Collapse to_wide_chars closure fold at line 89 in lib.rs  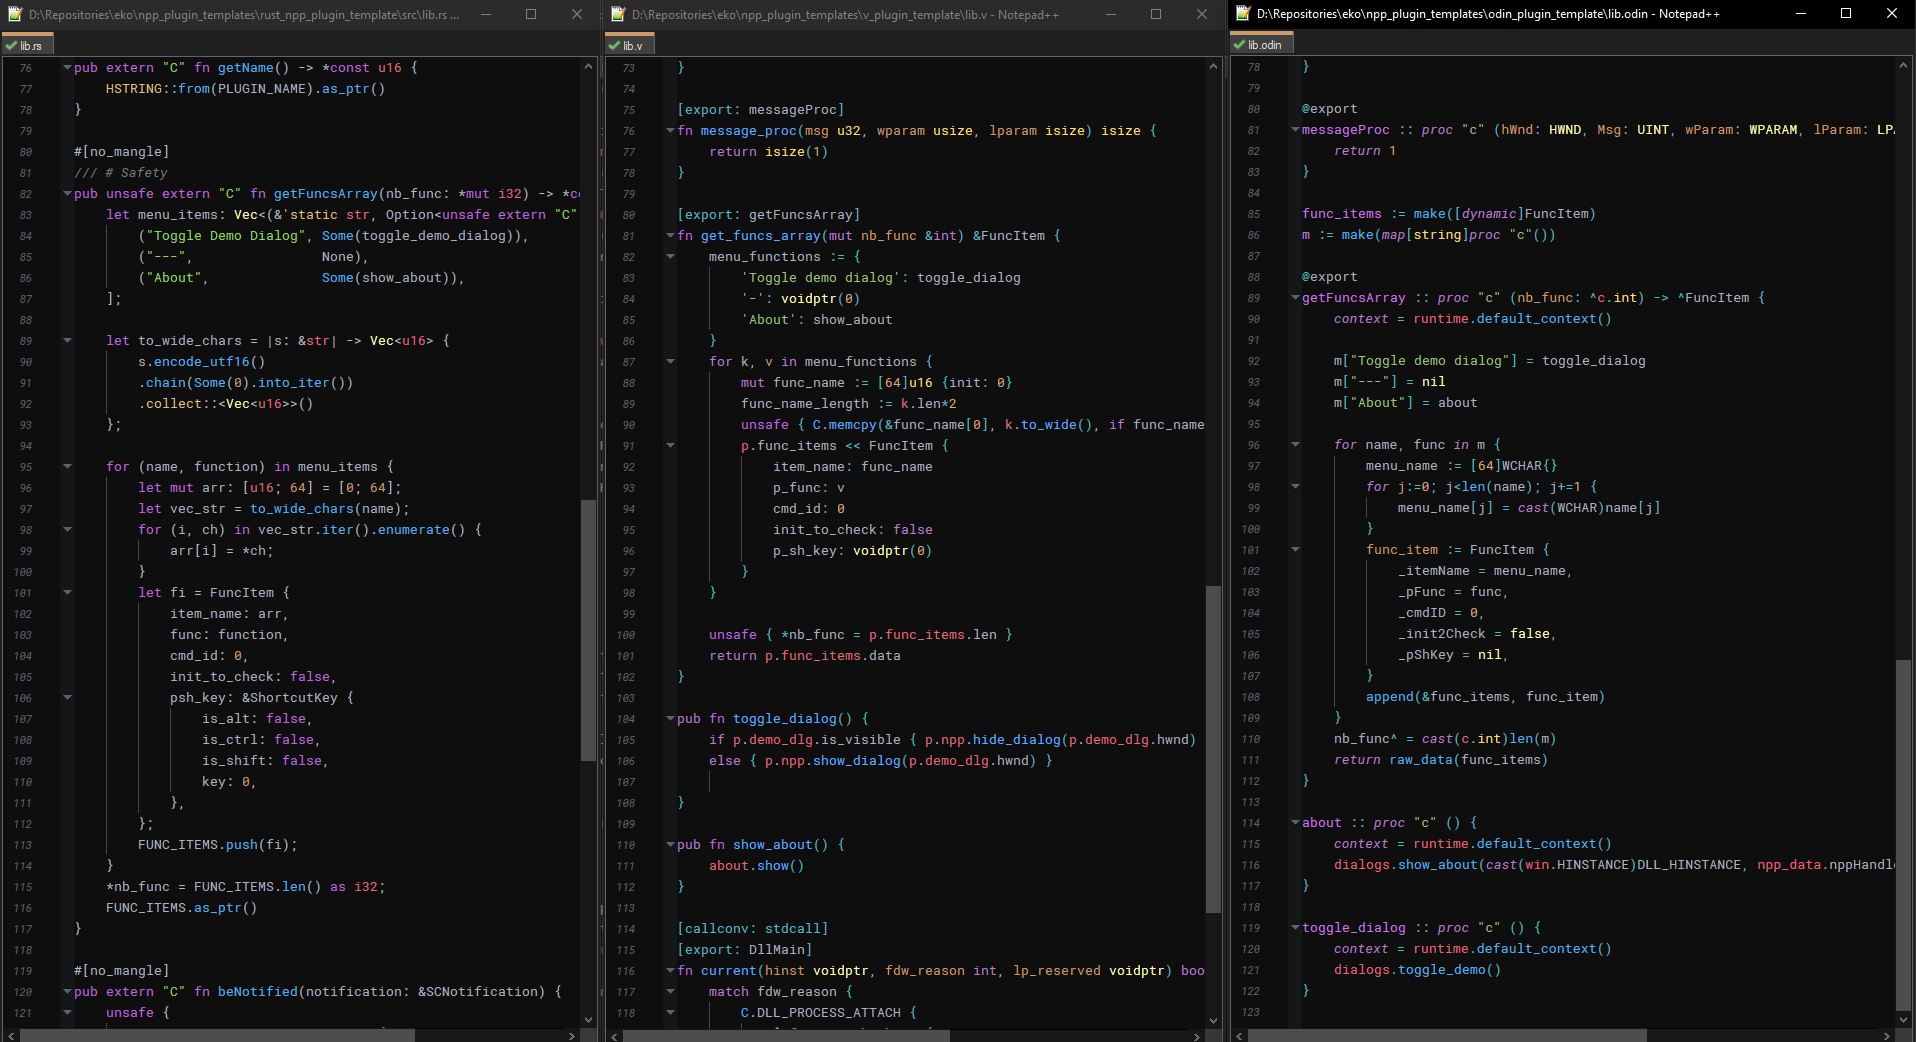tap(67, 341)
